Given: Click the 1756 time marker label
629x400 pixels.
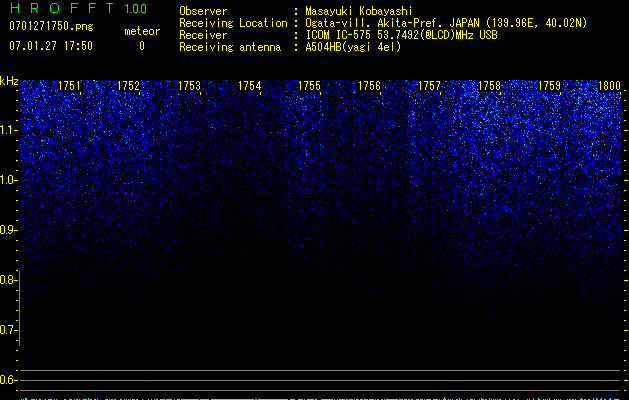Looking at the screenshot, I should click(x=369, y=86).
